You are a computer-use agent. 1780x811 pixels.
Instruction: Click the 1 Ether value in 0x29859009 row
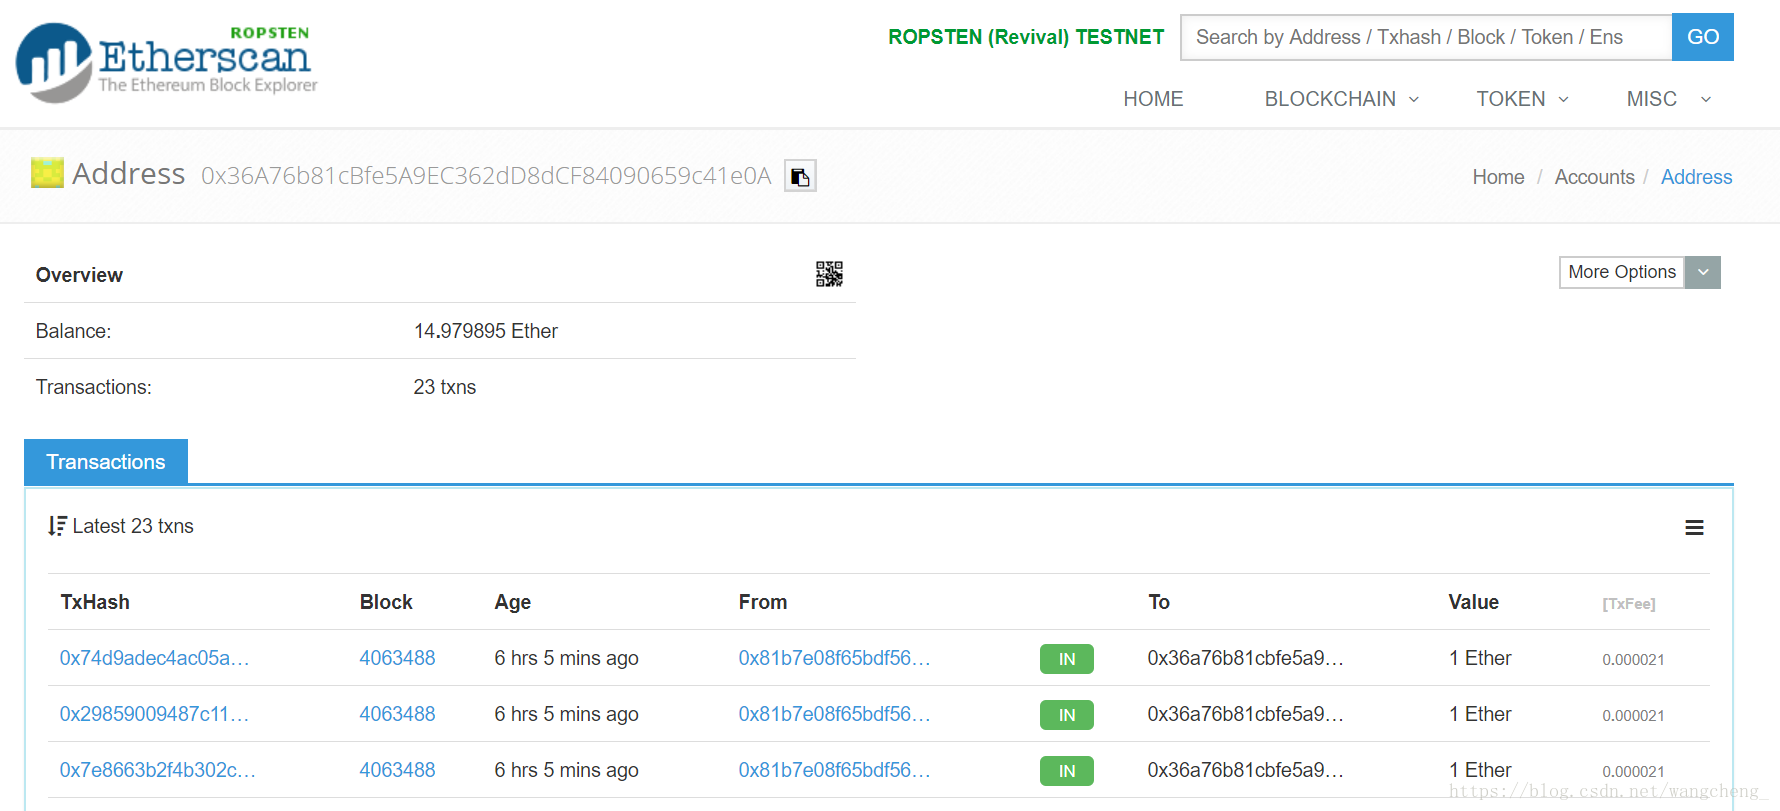(1480, 714)
